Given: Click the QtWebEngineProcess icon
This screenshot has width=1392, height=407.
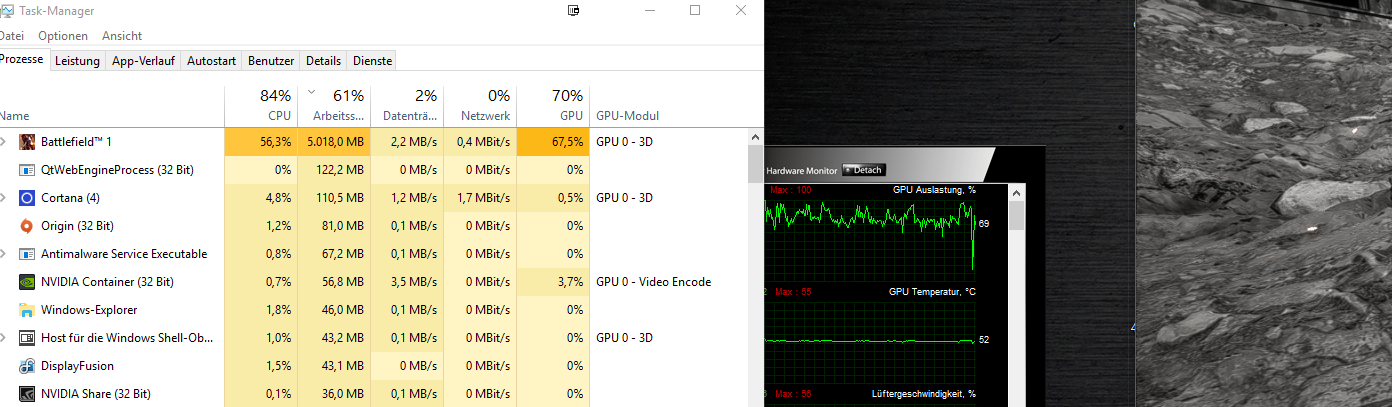Looking at the screenshot, I should pos(27,170).
